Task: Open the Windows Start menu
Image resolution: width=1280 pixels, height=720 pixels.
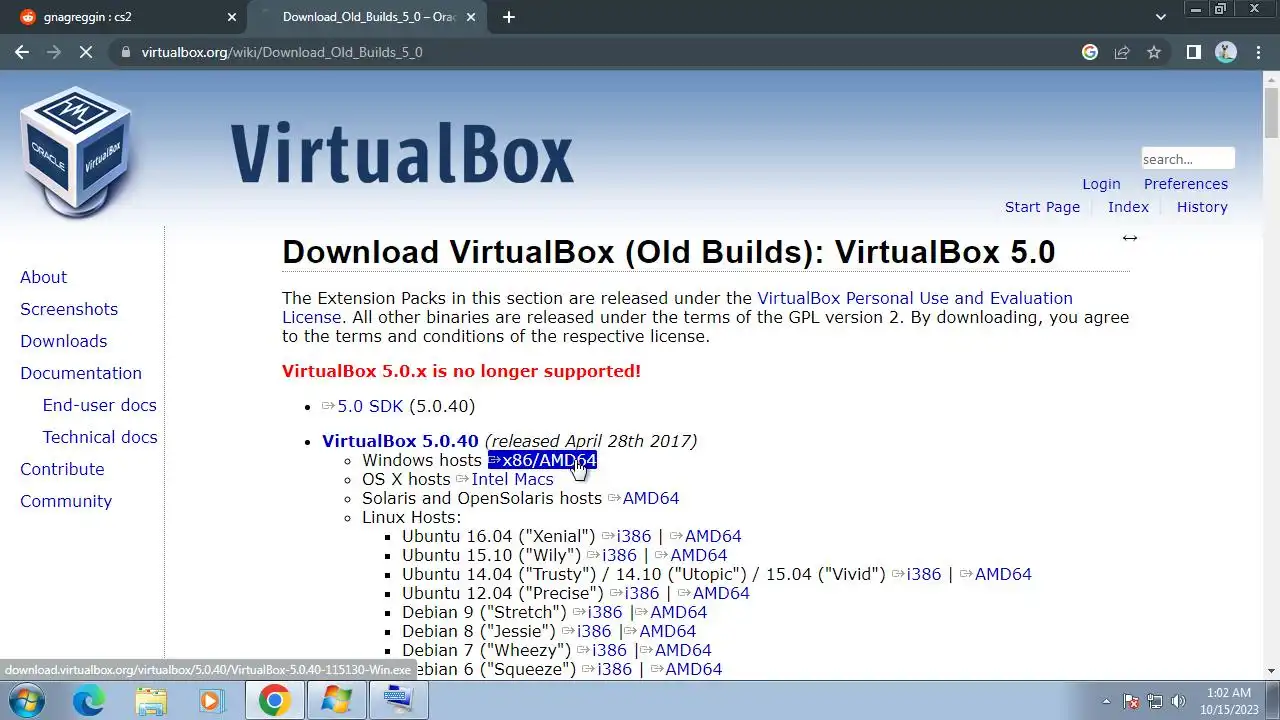Action: [x=26, y=700]
